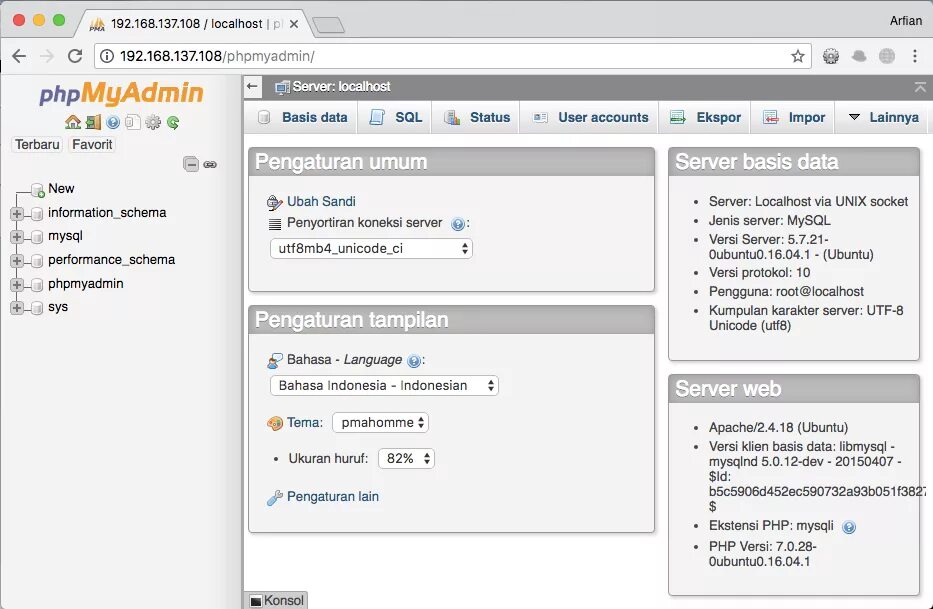Go to User accounts tab
The height and width of the screenshot is (609, 933).
(x=590, y=117)
